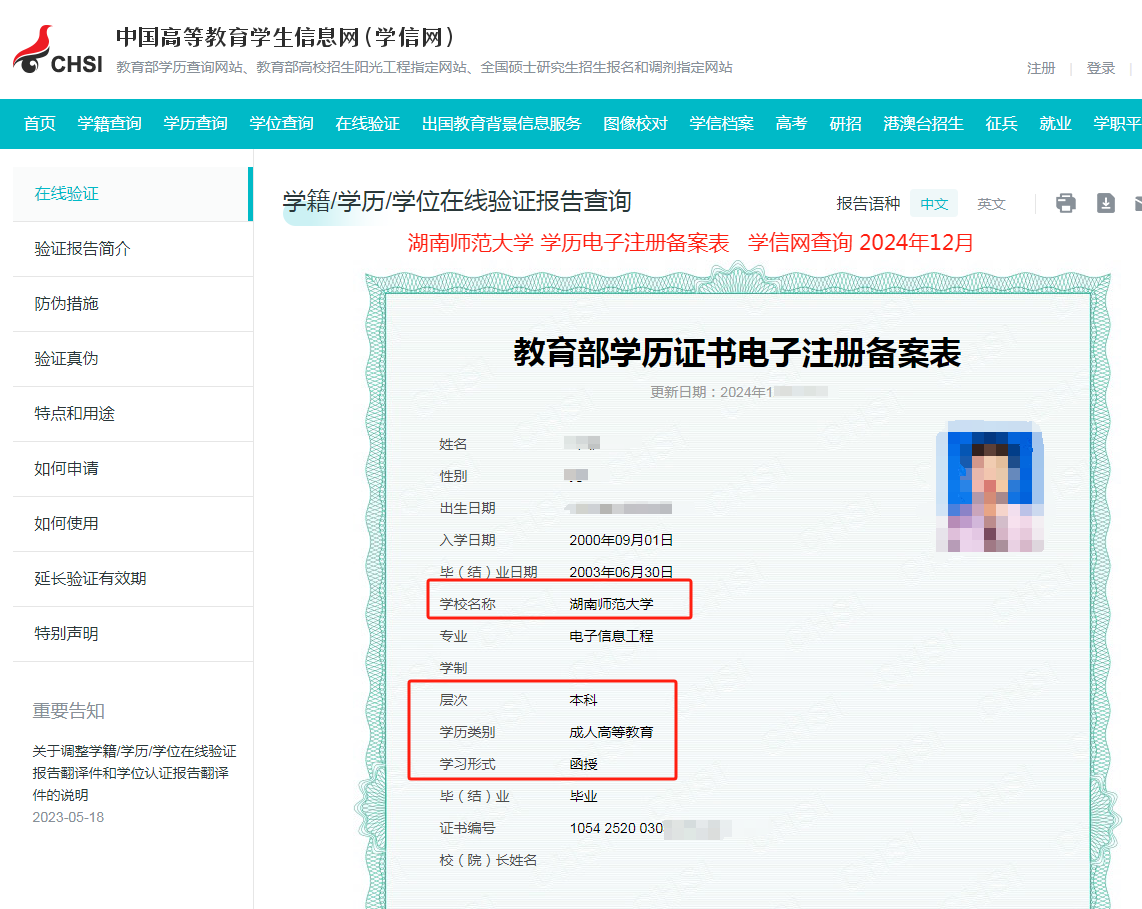Screen dimensions: 1142x909
Task: Open 学位查询 in the navigation bar
Action: tap(281, 124)
